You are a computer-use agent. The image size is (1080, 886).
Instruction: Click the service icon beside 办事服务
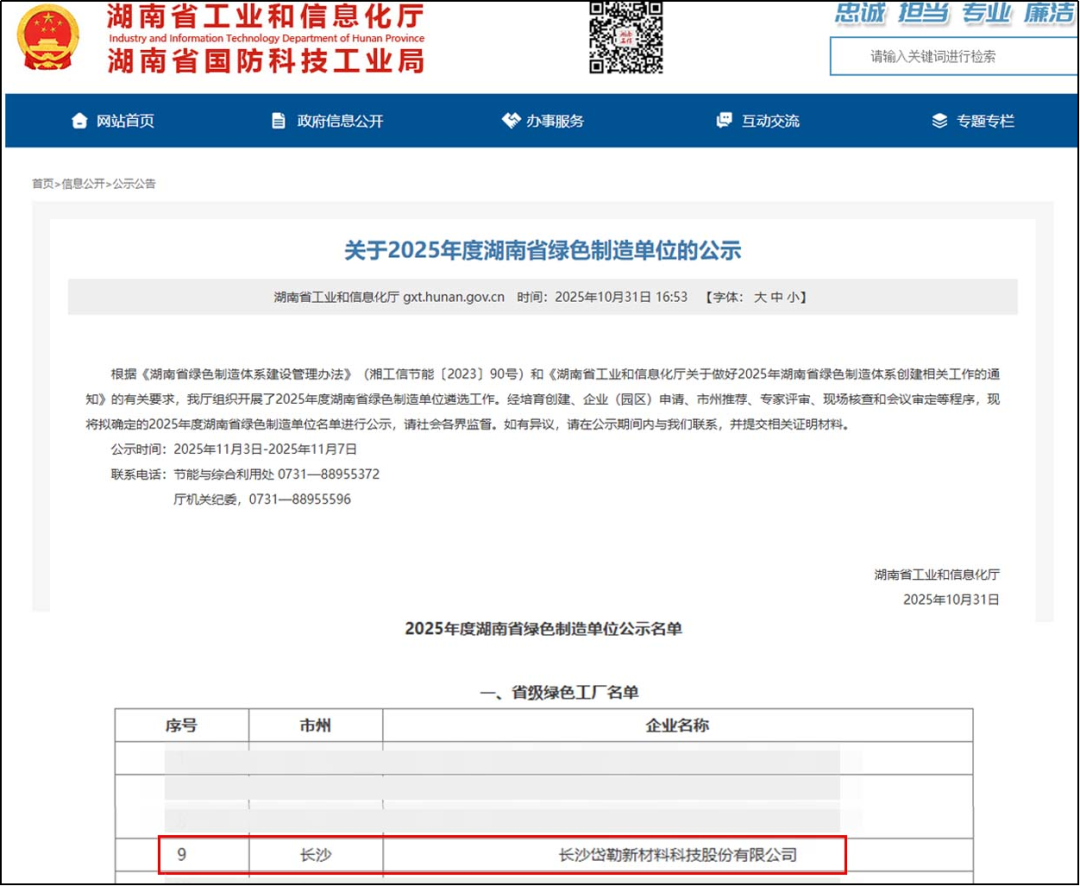tap(509, 120)
